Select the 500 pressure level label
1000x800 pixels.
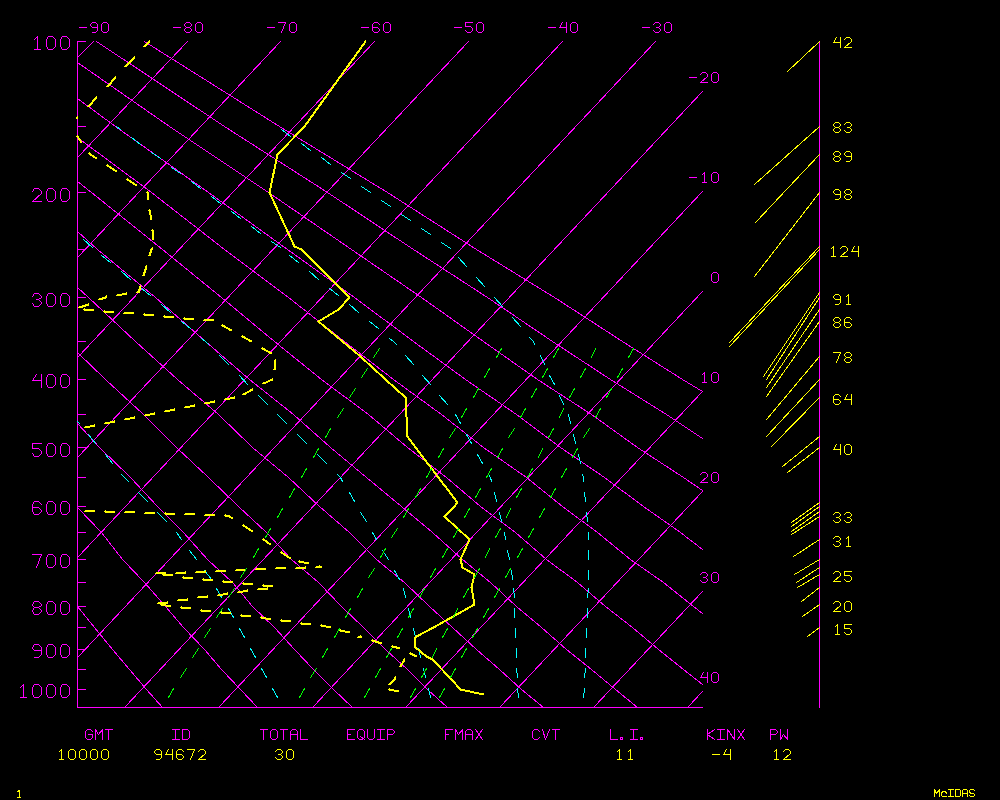tap(51, 450)
